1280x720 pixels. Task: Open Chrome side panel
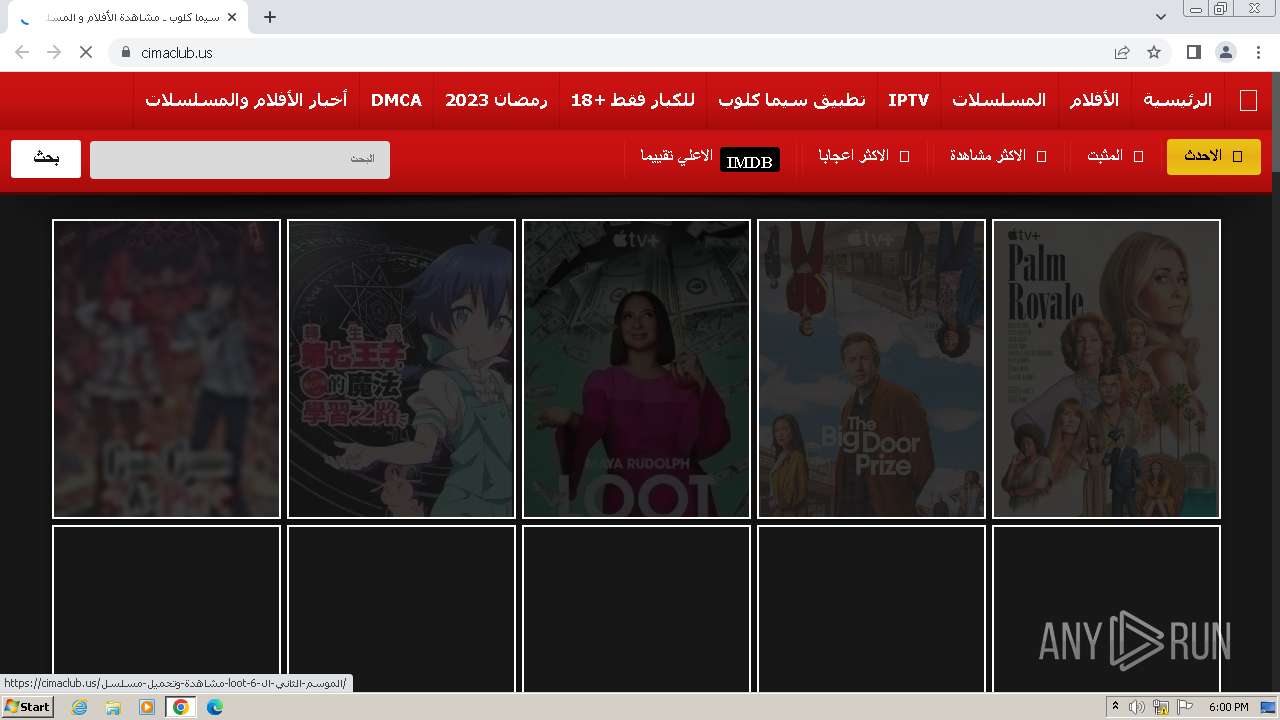[x=1194, y=52]
